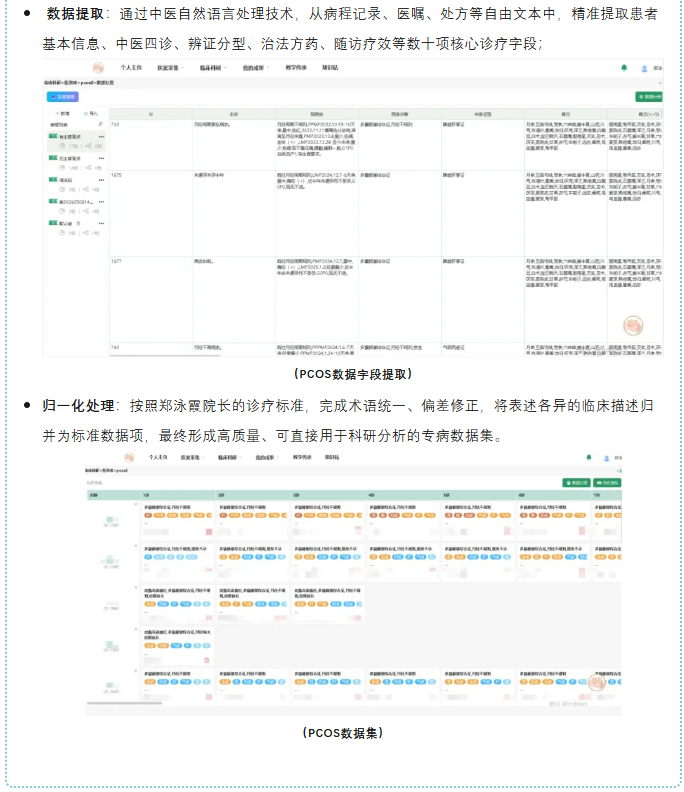The height and width of the screenshot is (792, 684).
Task: Open the three-dot menu of the 默认库 row
Action: (102, 223)
